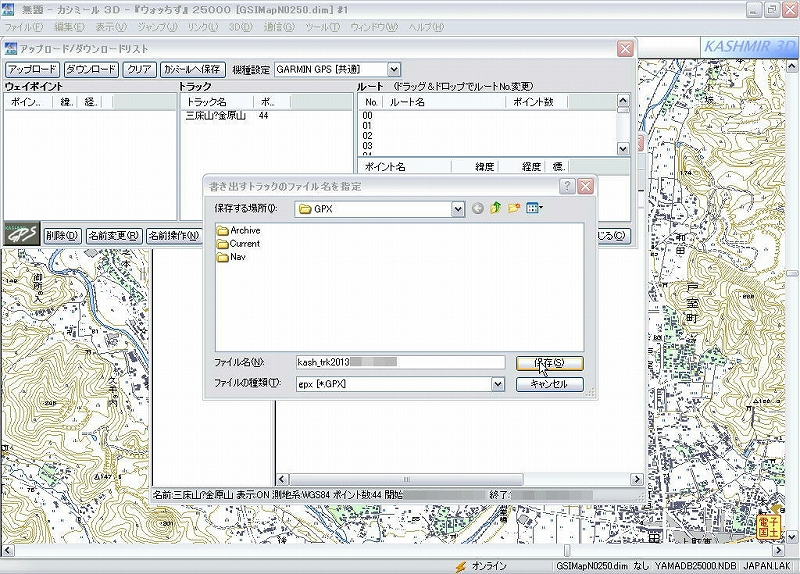Viewport: 800px width, 574px height.
Task: Open the GARMIN GPS model setting dropdown
Action: click(x=393, y=69)
